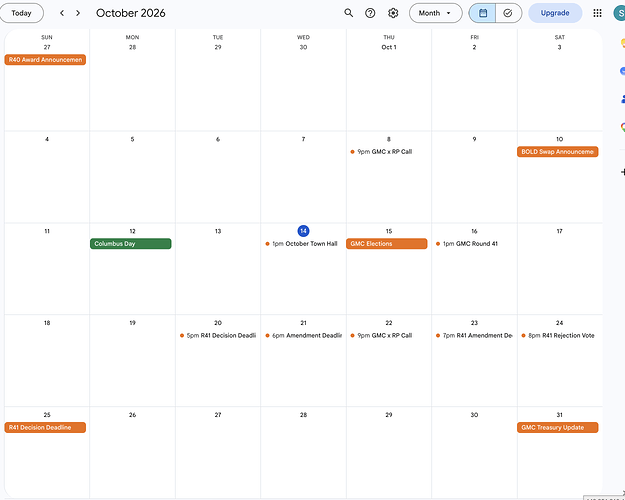Open the 1pm GMC Round 41 event
The height and width of the screenshot is (500, 625).
(467, 244)
